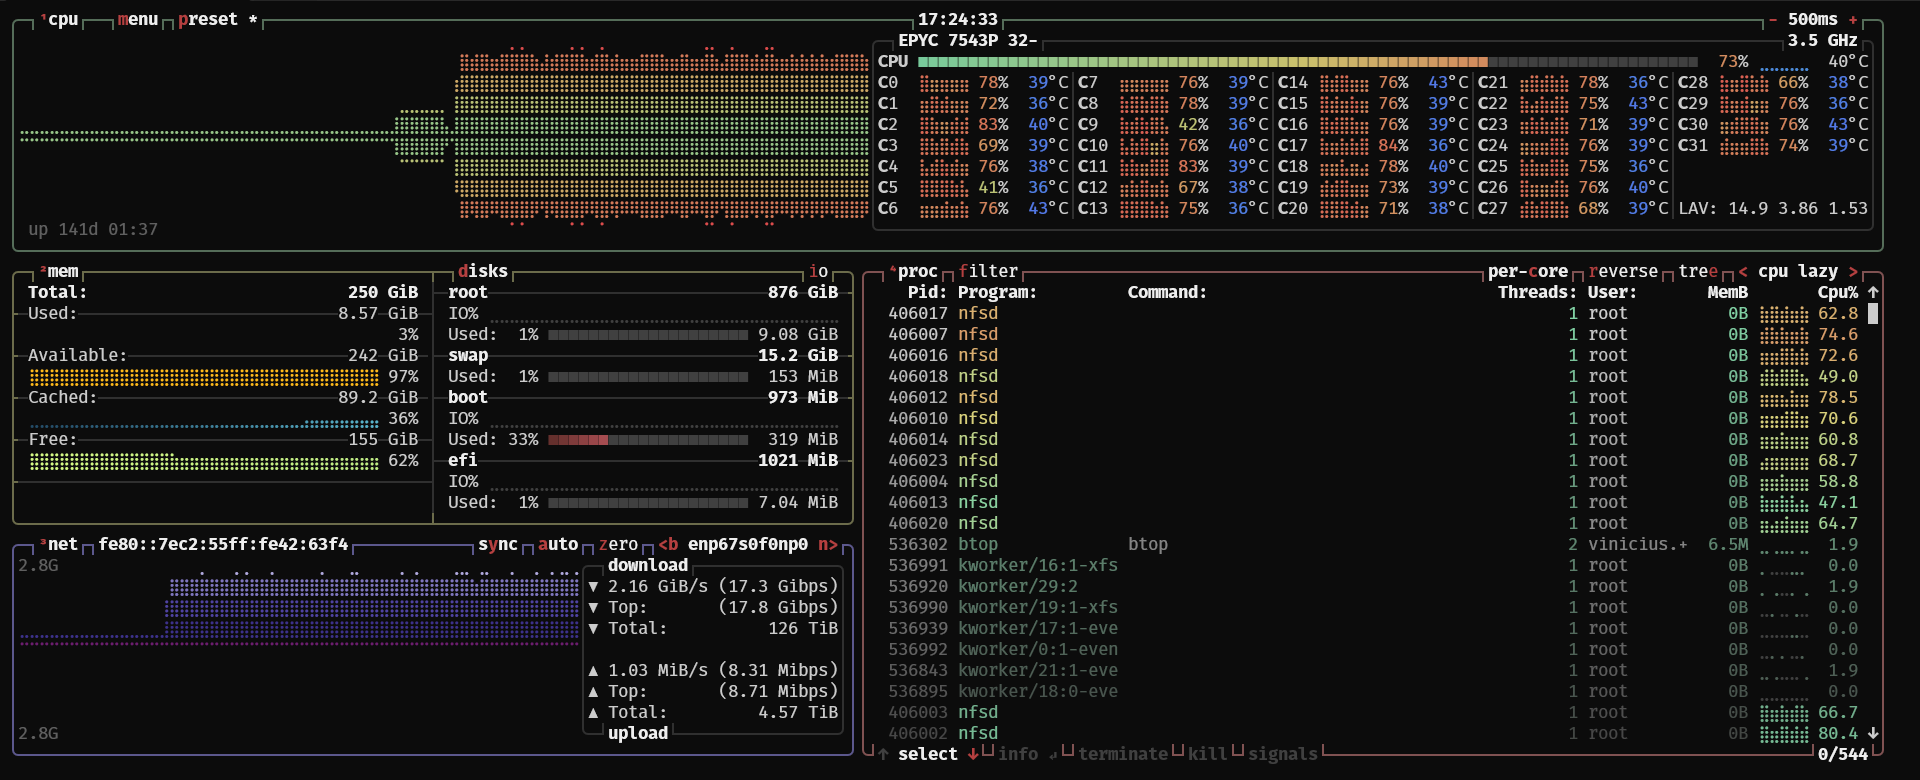Click the boot disk used bar
The image size is (1920, 780).
648,439
